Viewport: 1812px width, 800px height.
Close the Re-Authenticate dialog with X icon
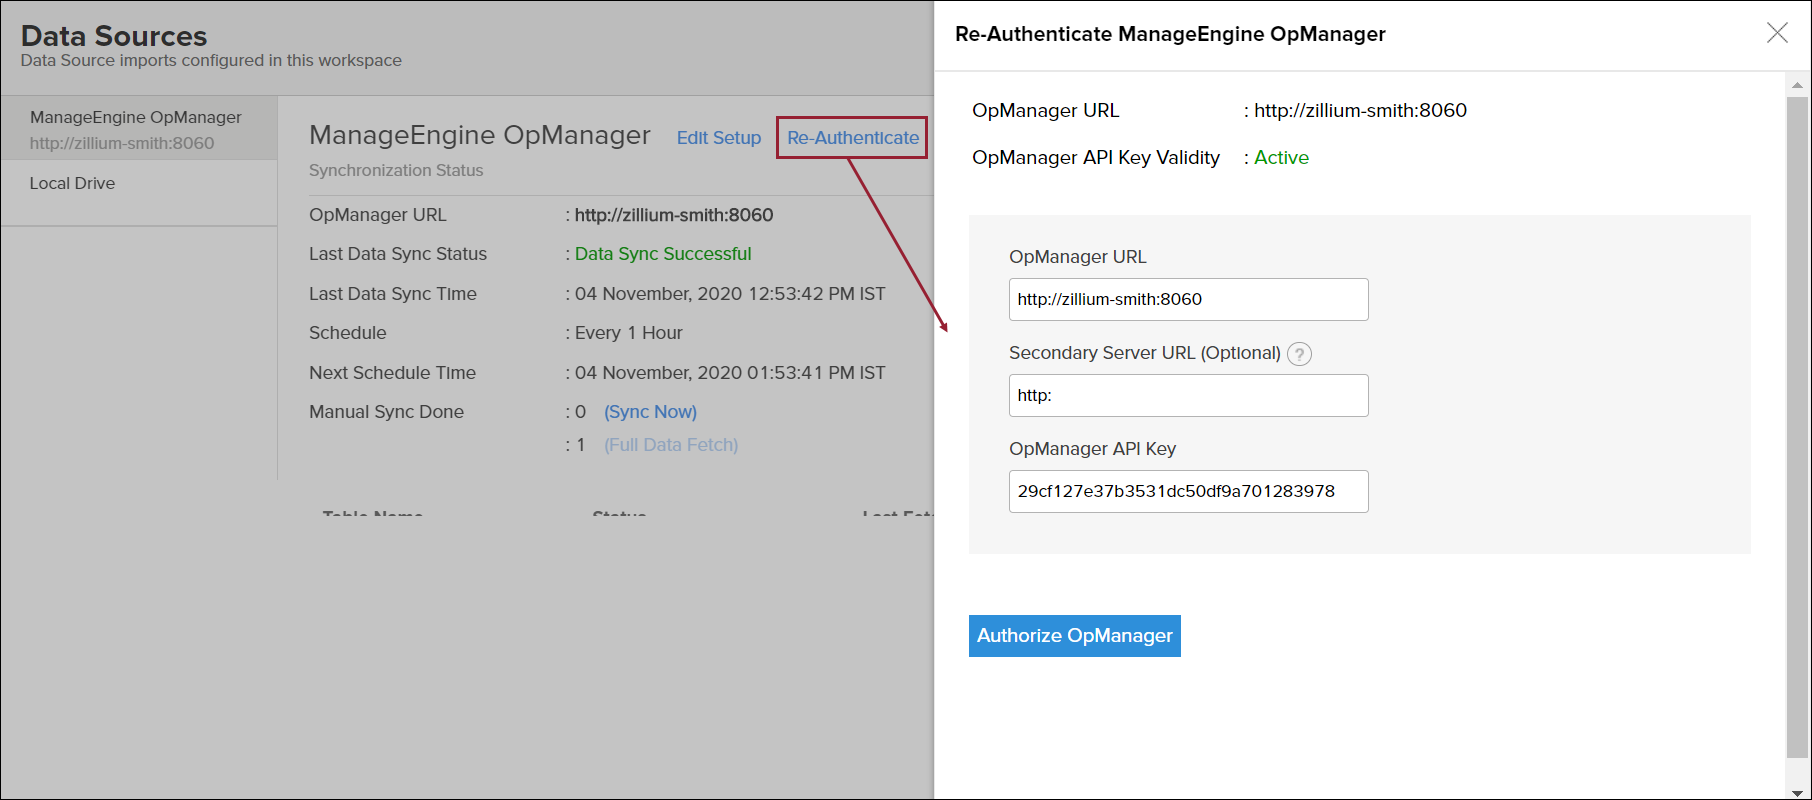click(1777, 33)
